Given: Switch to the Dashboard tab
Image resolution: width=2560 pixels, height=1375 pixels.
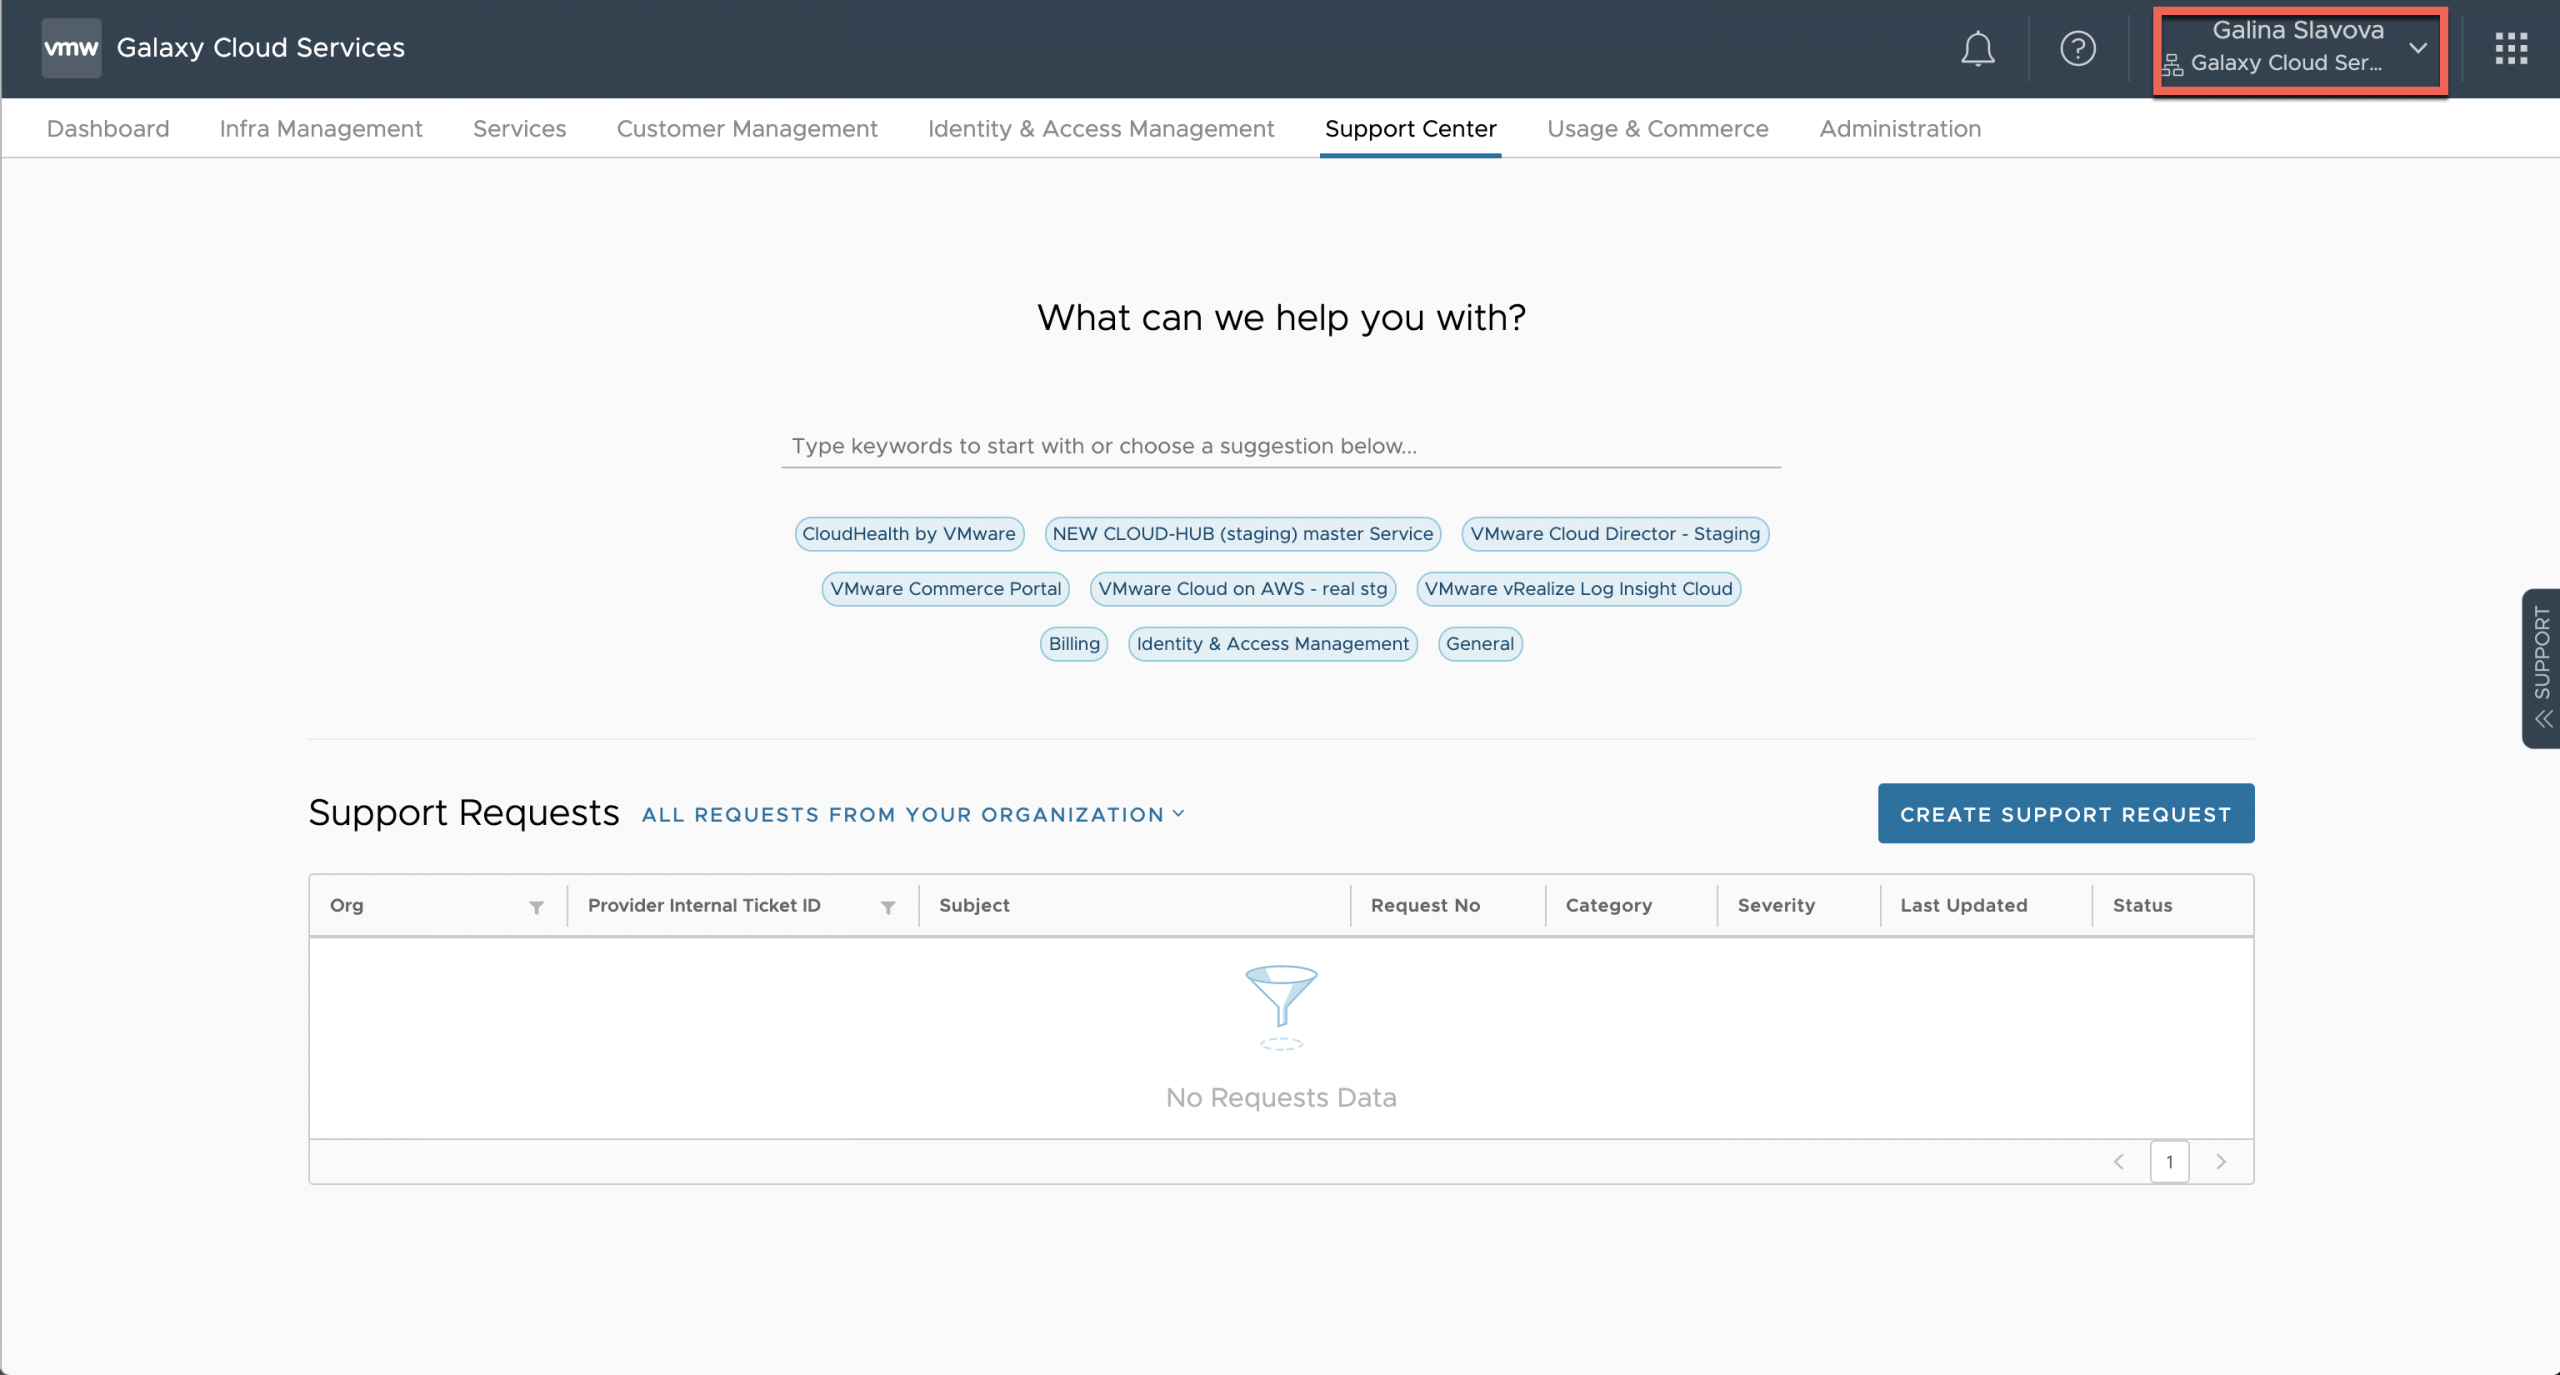Looking at the screenshot, I should click(108, 129).
